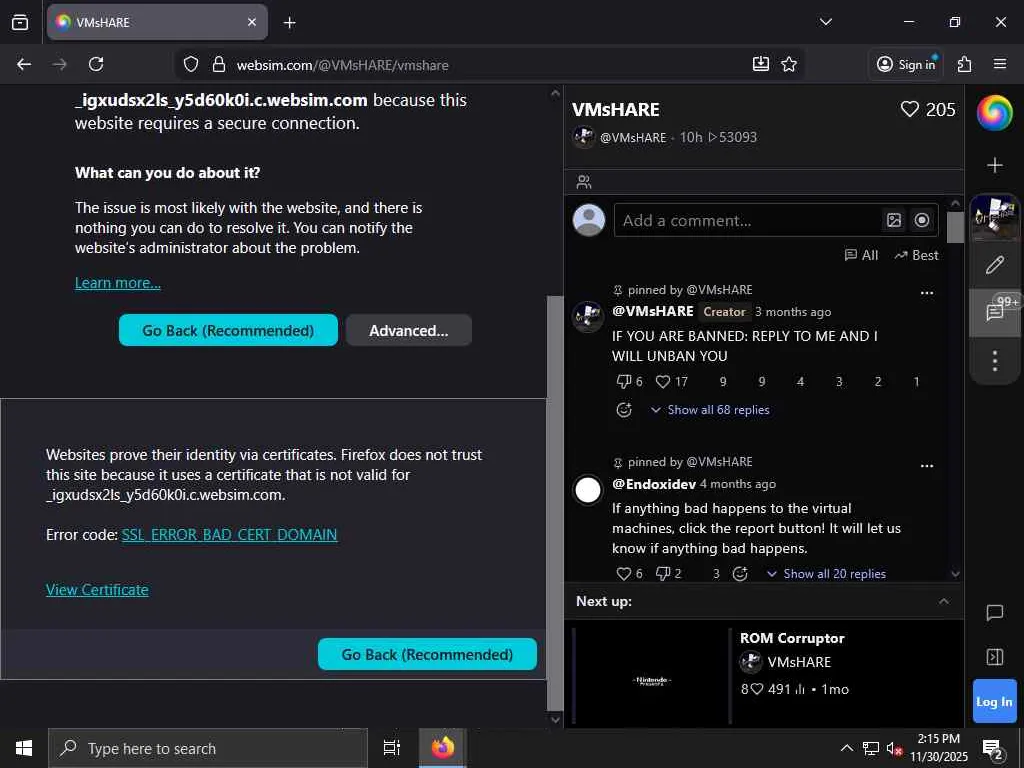Open @VMsHARE author profile under title
The width and height of the screenshot is (1024, 768).
633,137
